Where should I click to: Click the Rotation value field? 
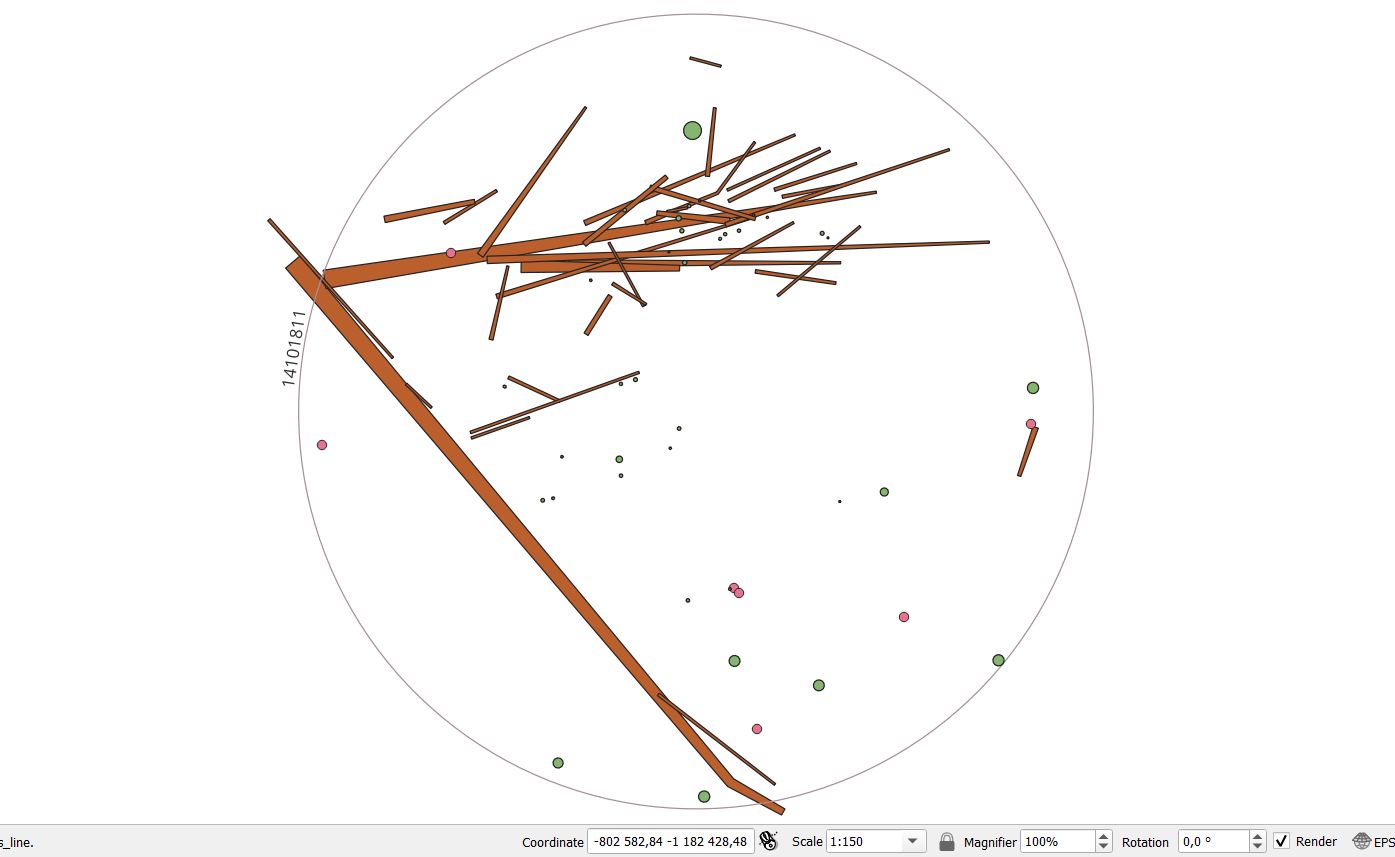click(1213, 841)
